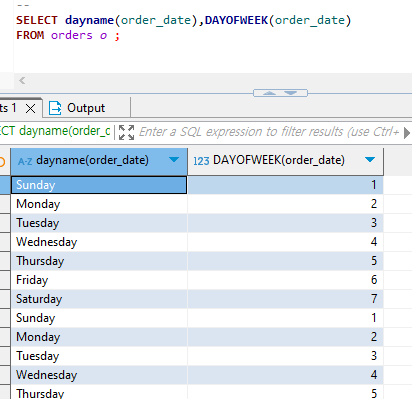Select the second Tuesday cell
This screenshot has height=399, width=412.
pyautogui.click(x=99, y=356)
